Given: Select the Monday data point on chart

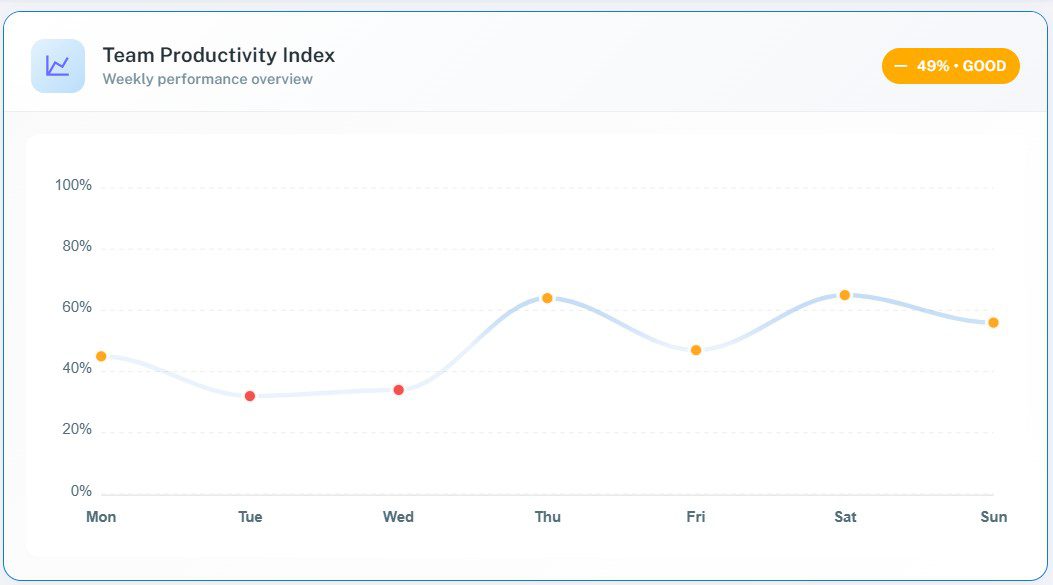Looking at the screenshot, I should [x=101, y=356].
